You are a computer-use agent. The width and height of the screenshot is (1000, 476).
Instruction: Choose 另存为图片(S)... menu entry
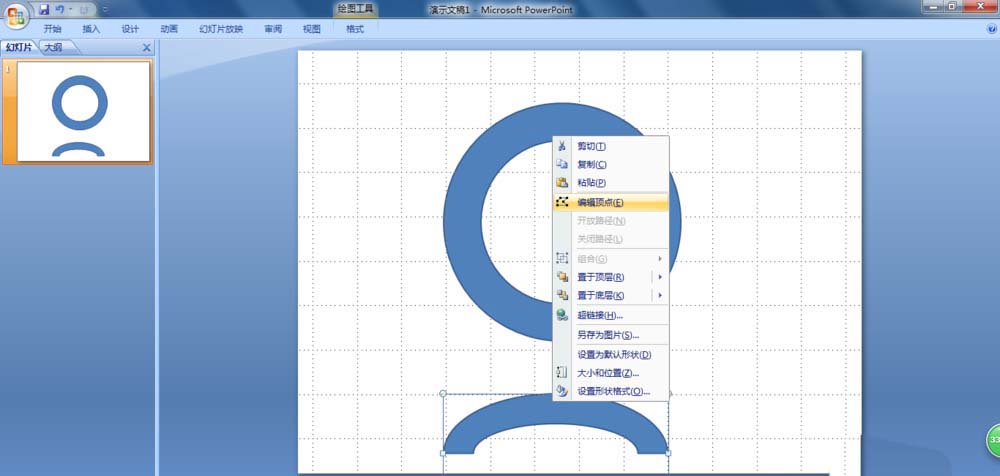coord(610,335)
